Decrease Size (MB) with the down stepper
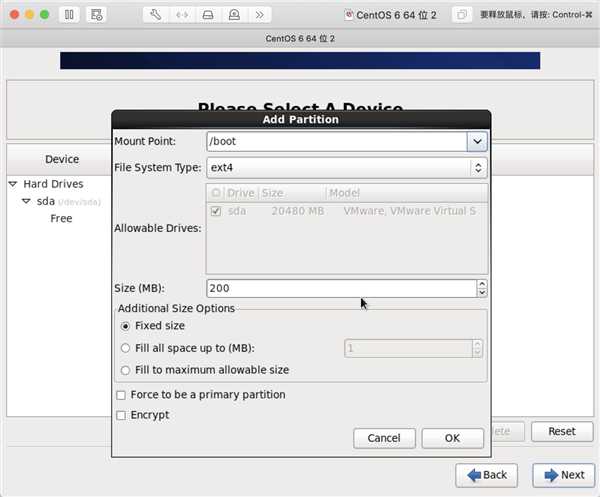The image size is (600, 497). [x=482, y=293]
